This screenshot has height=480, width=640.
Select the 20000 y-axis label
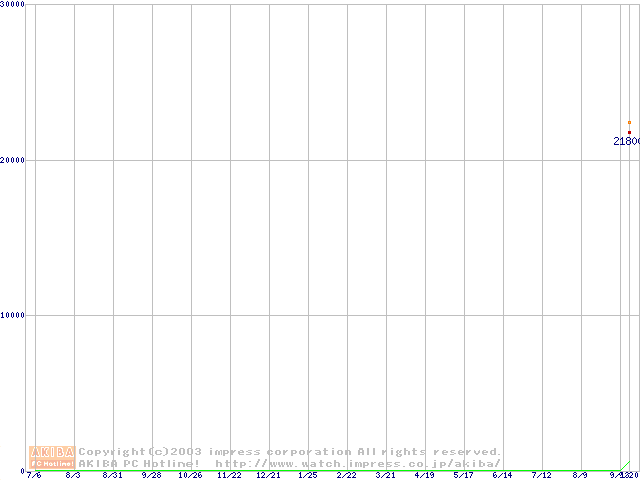[13, 160]
